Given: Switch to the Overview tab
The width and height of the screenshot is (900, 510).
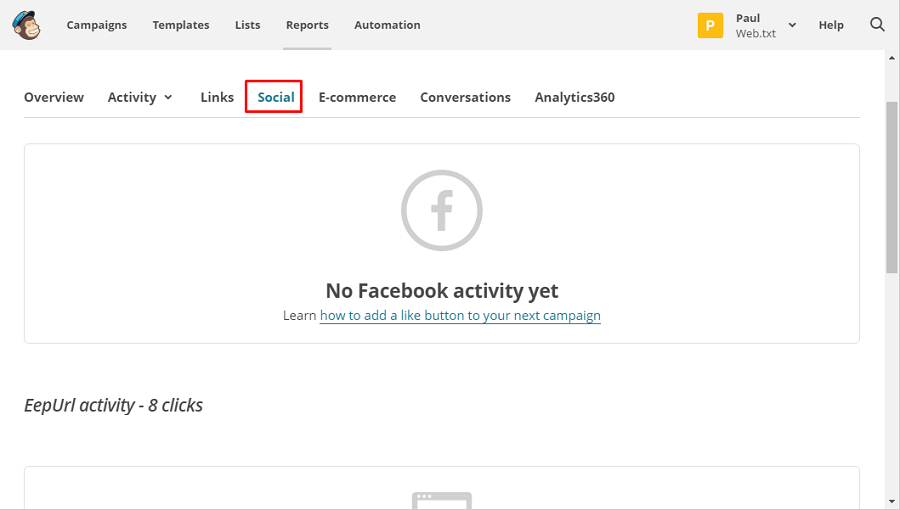Looking at the screenshot, I should coord(54,98).
